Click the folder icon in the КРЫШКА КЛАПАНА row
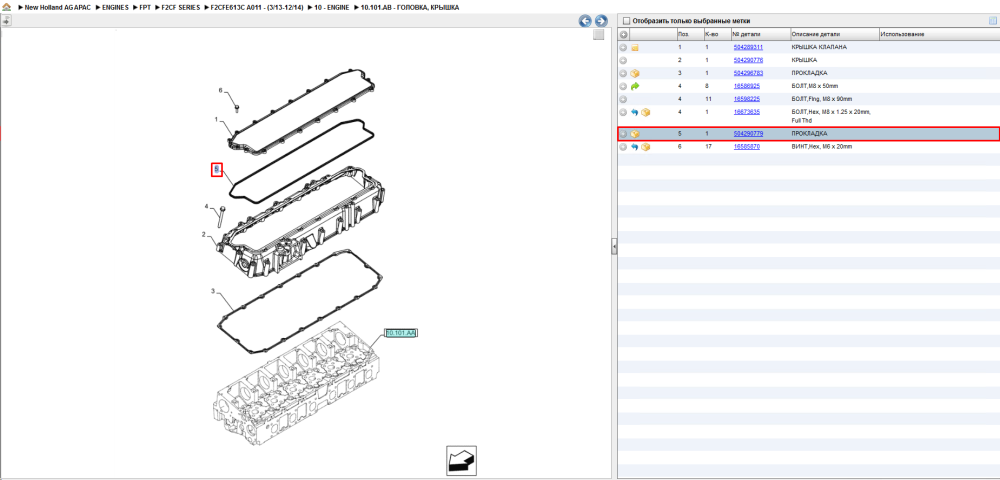 635,48
